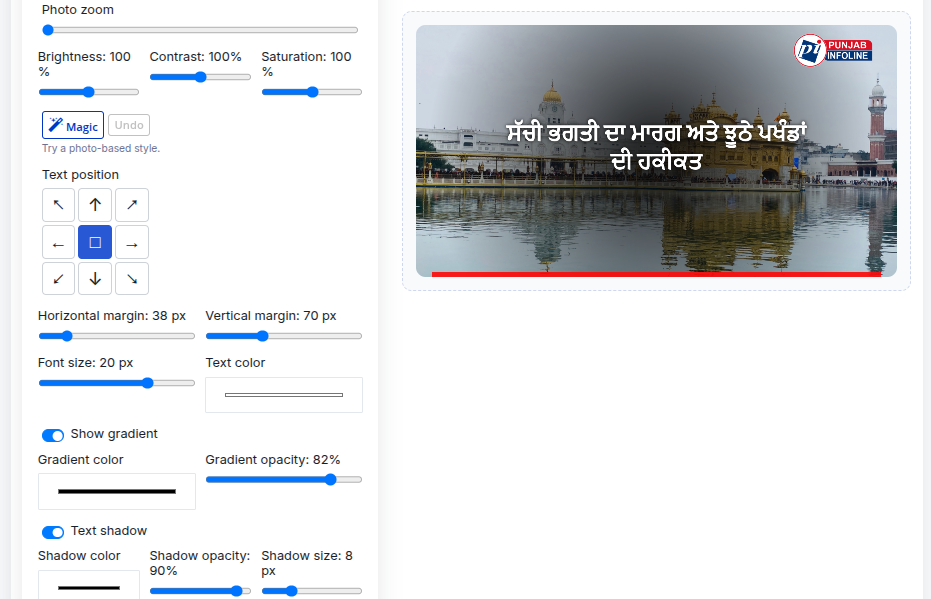Image resolution: width=931 pixels, height=599 pixels.
Task: Adjust the Contrast slider
Action: 200,77
